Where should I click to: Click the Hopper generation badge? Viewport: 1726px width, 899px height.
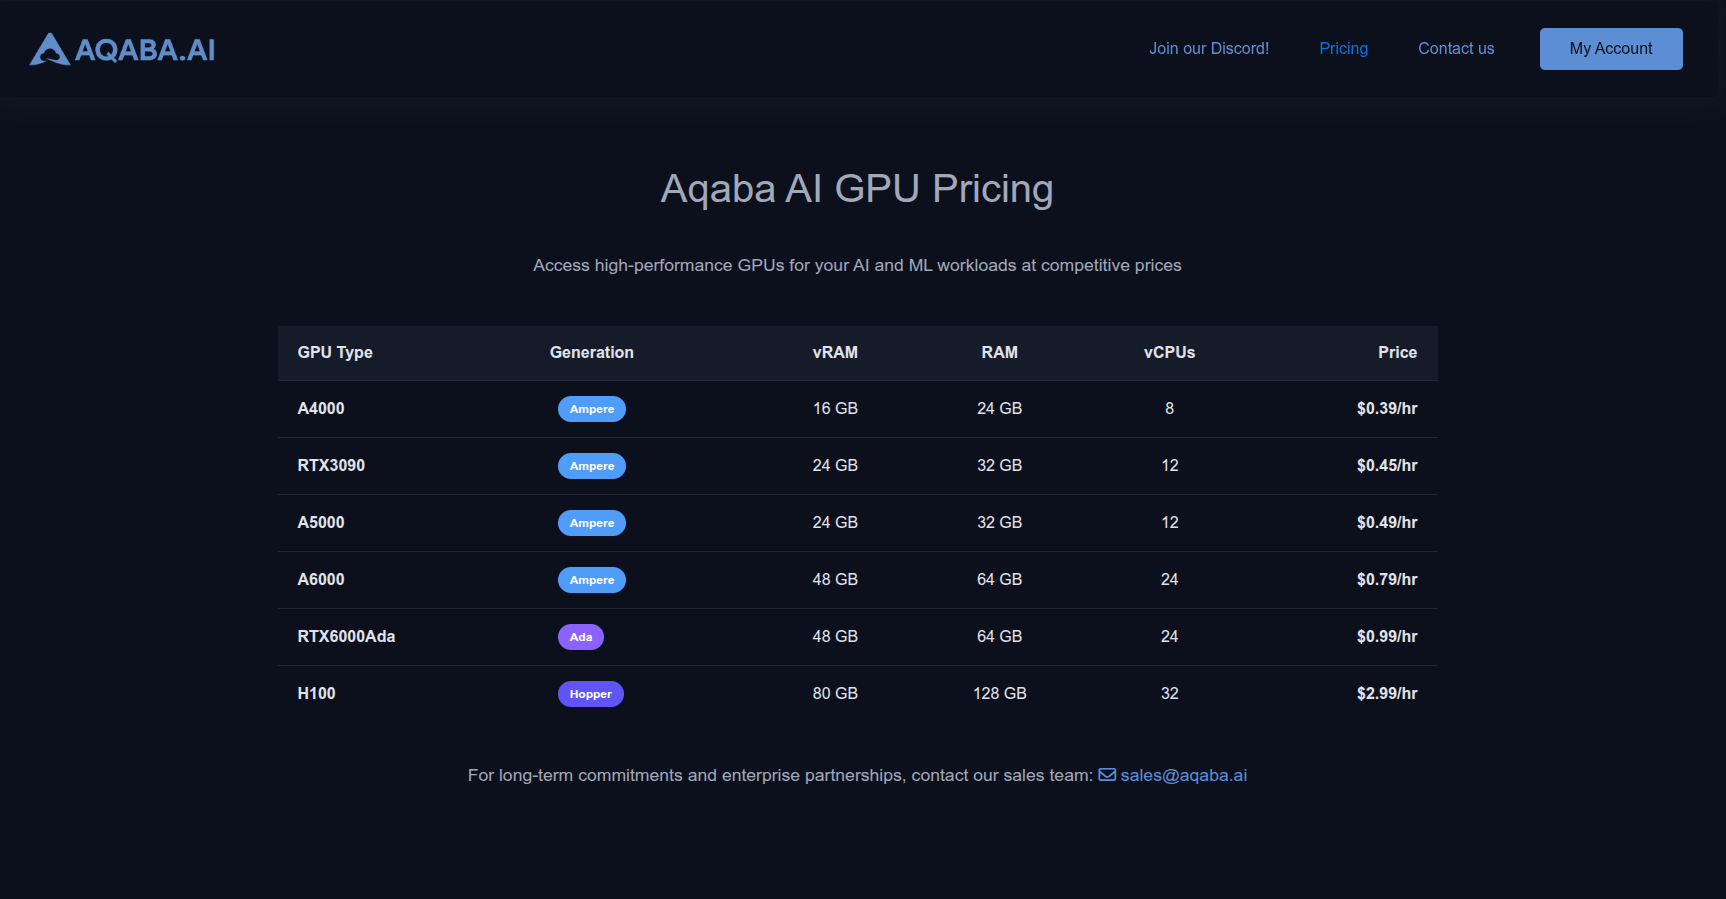click(x=591, y=694)
